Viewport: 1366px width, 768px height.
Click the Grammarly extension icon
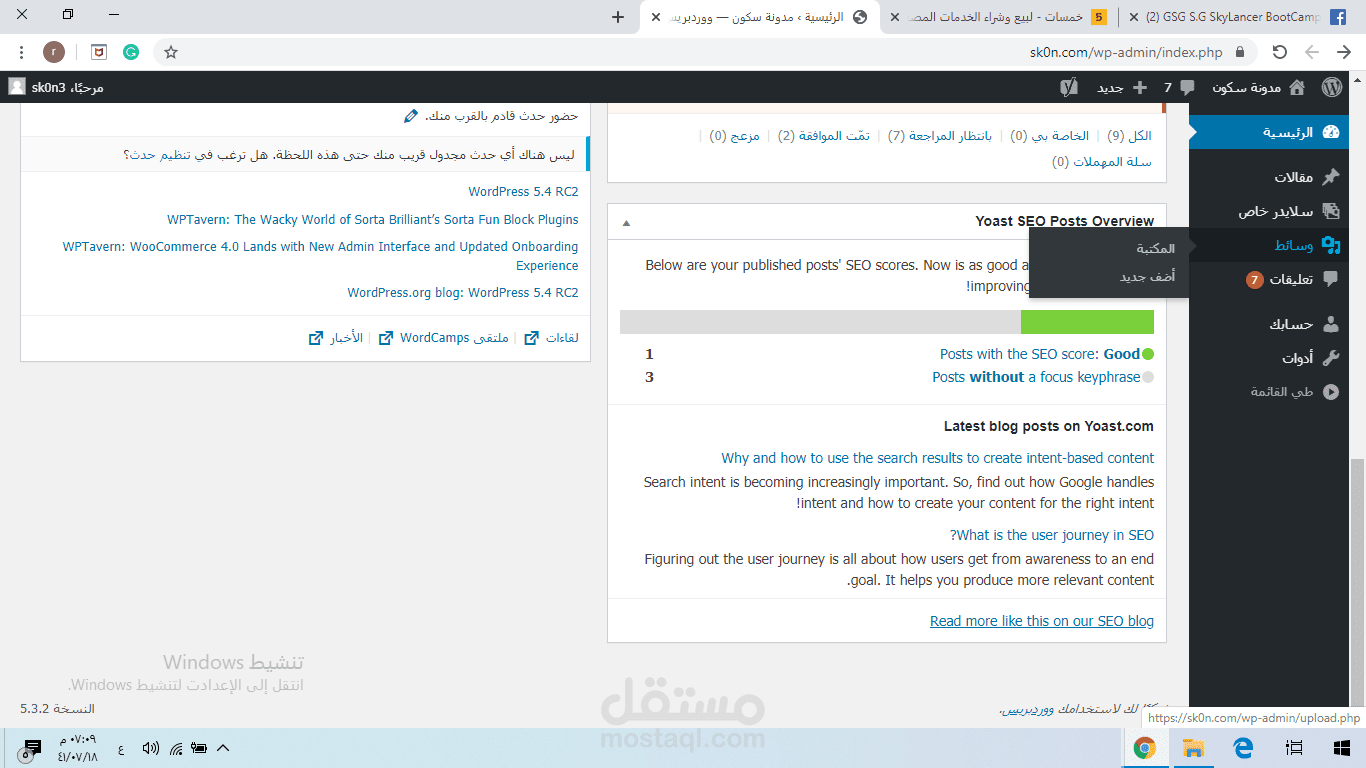pos(131,51)
